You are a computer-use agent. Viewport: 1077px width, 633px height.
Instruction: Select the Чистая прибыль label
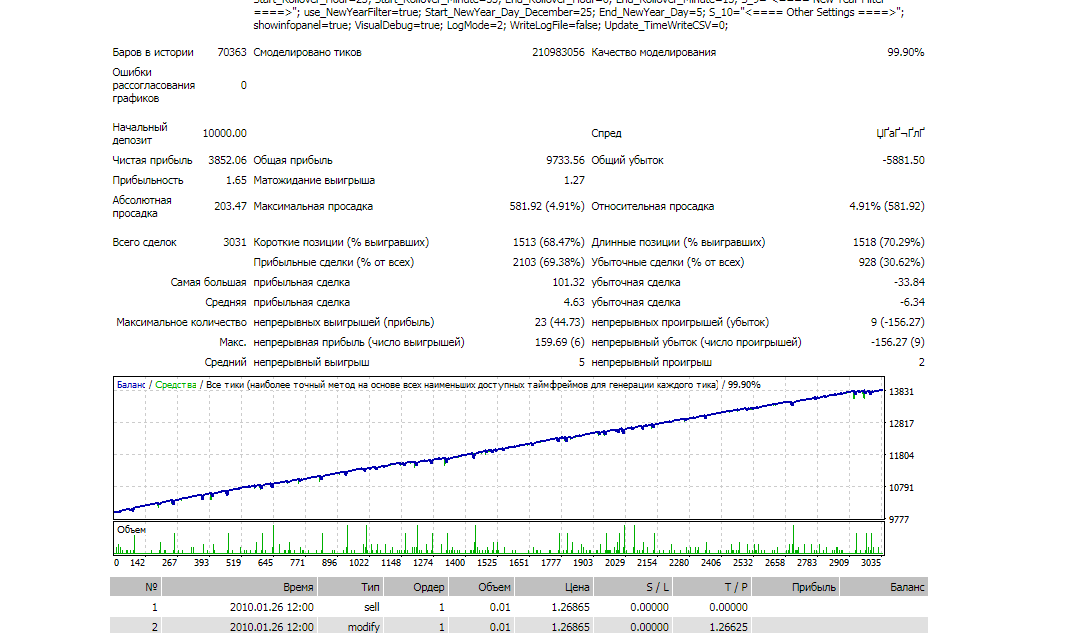click(x=152, y=160)
